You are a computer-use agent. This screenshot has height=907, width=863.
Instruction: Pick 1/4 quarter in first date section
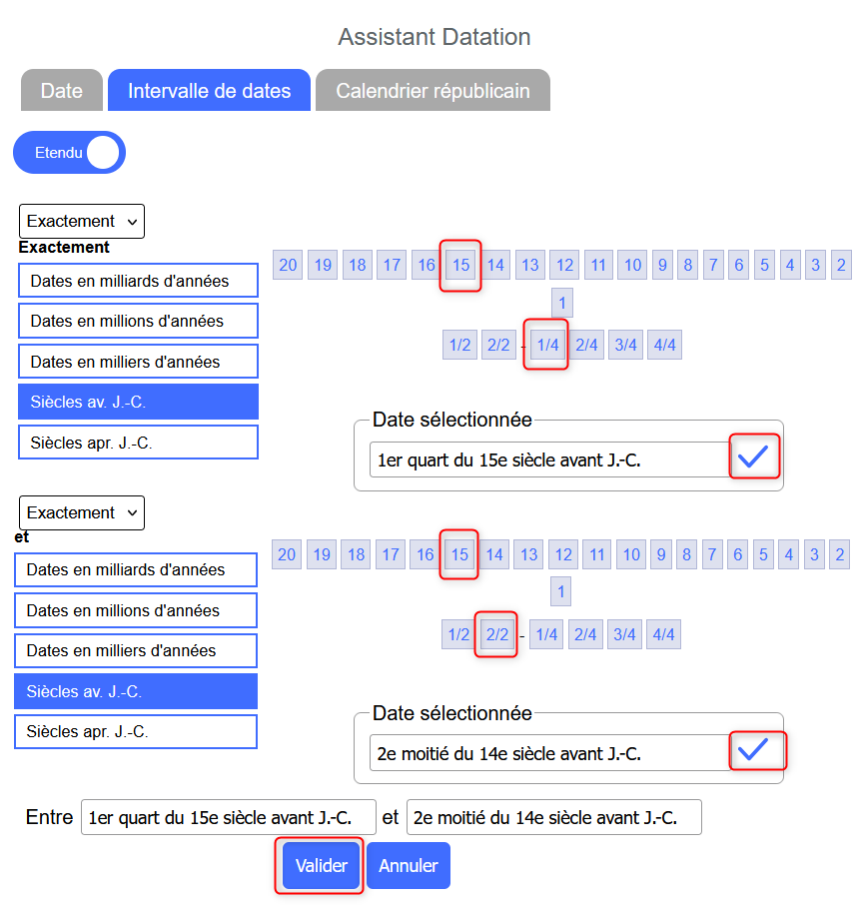(x=547, y=344)
